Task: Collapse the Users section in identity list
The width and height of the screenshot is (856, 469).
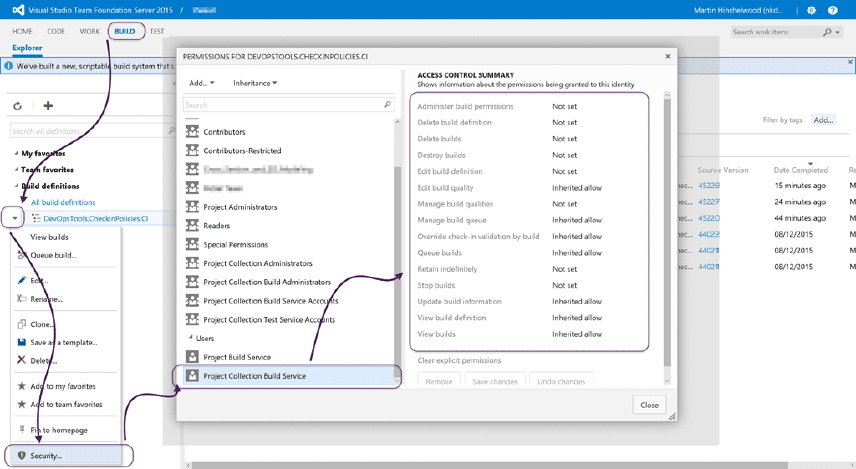Action: [x=191, y=337]
